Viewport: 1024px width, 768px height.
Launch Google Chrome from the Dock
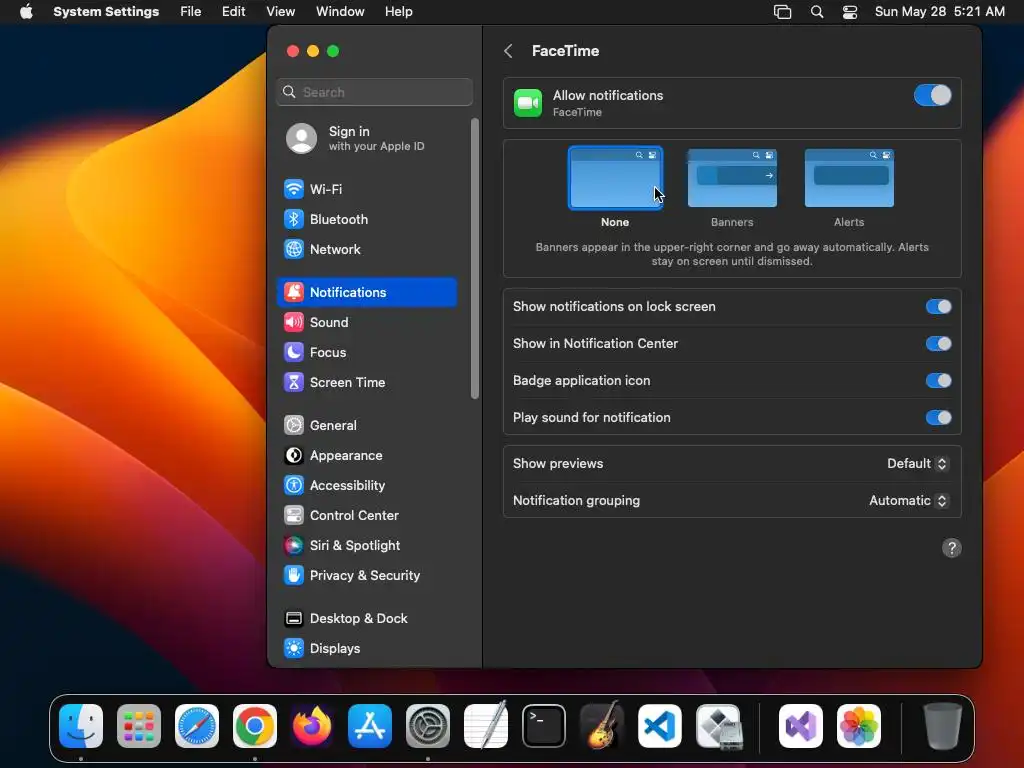pos(255,726)
